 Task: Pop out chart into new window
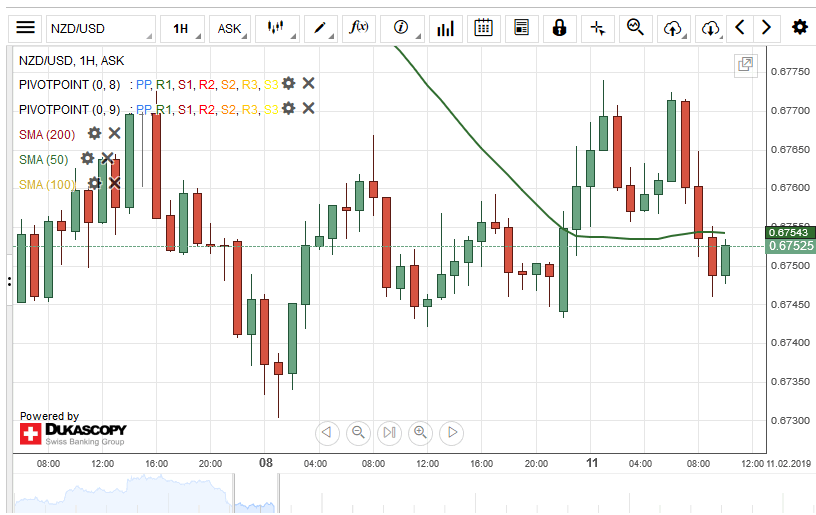pos(745,66)
